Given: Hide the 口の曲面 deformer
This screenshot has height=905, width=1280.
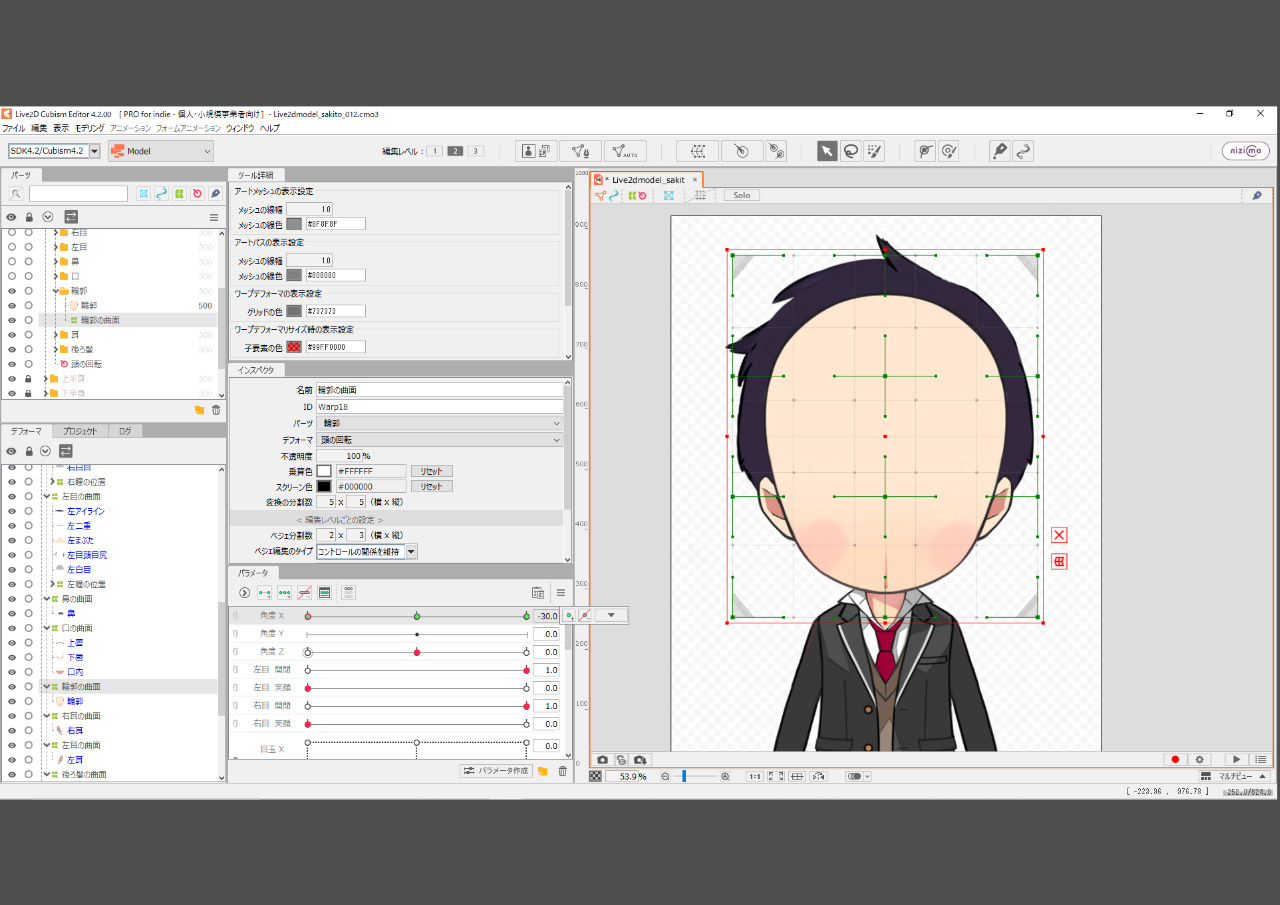Looking at the screenshot, I should [x=12, y=628].
